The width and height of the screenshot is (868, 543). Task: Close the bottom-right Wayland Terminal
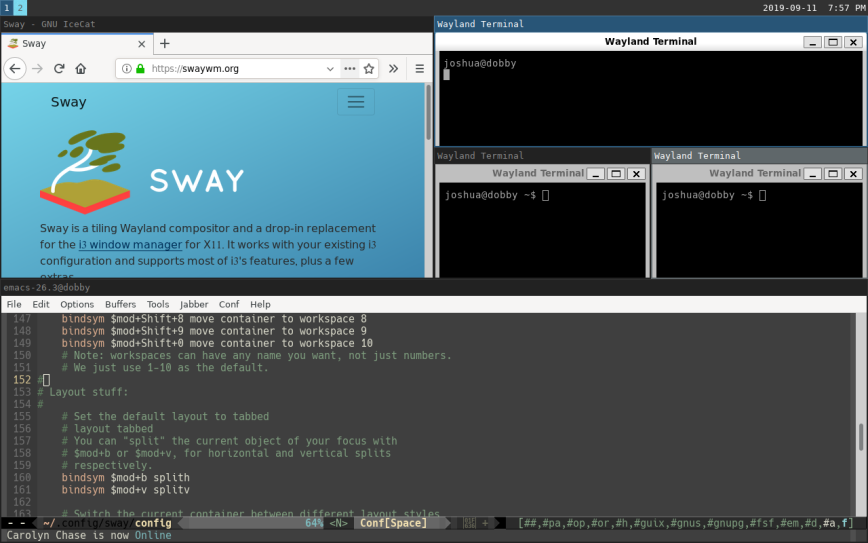[854, 174]
